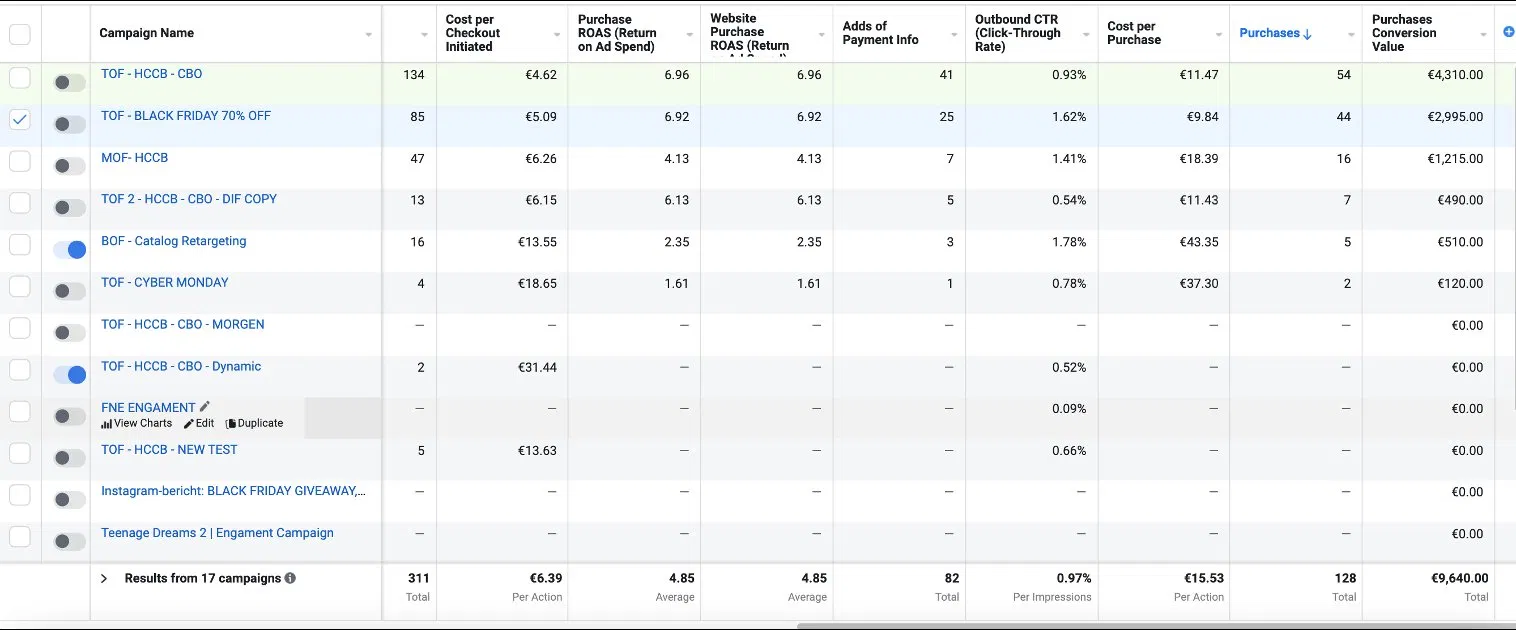
Task: Turn on the TOF - HCCB - CBO campaign toggle
Action: [69, 82]
